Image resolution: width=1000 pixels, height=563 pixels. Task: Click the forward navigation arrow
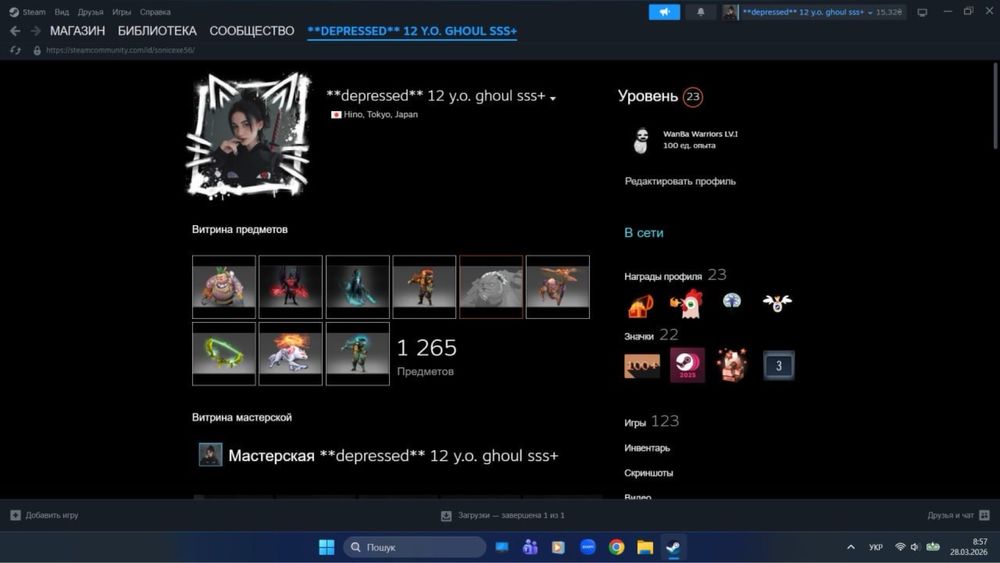(x=36, y=31)
